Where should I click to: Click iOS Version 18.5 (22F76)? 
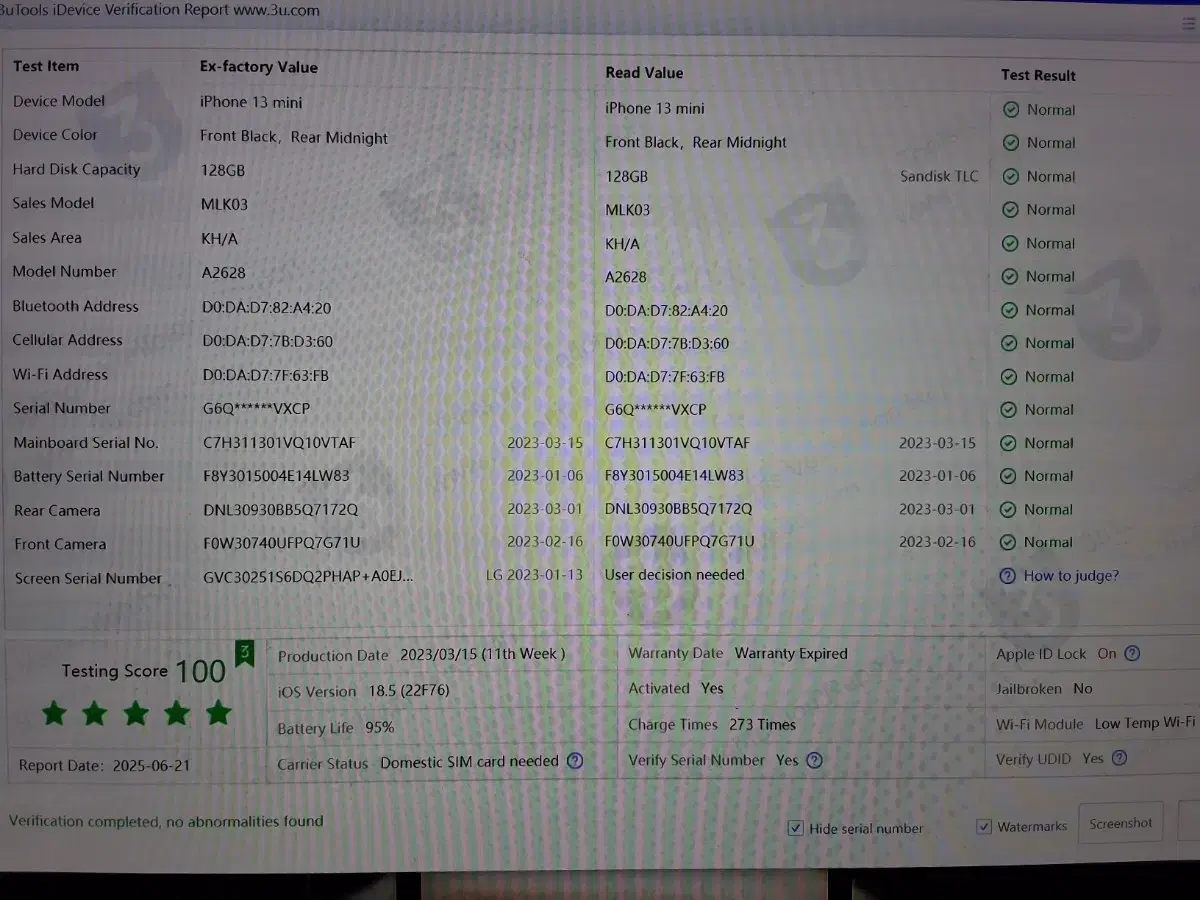(x=408, y=691)
